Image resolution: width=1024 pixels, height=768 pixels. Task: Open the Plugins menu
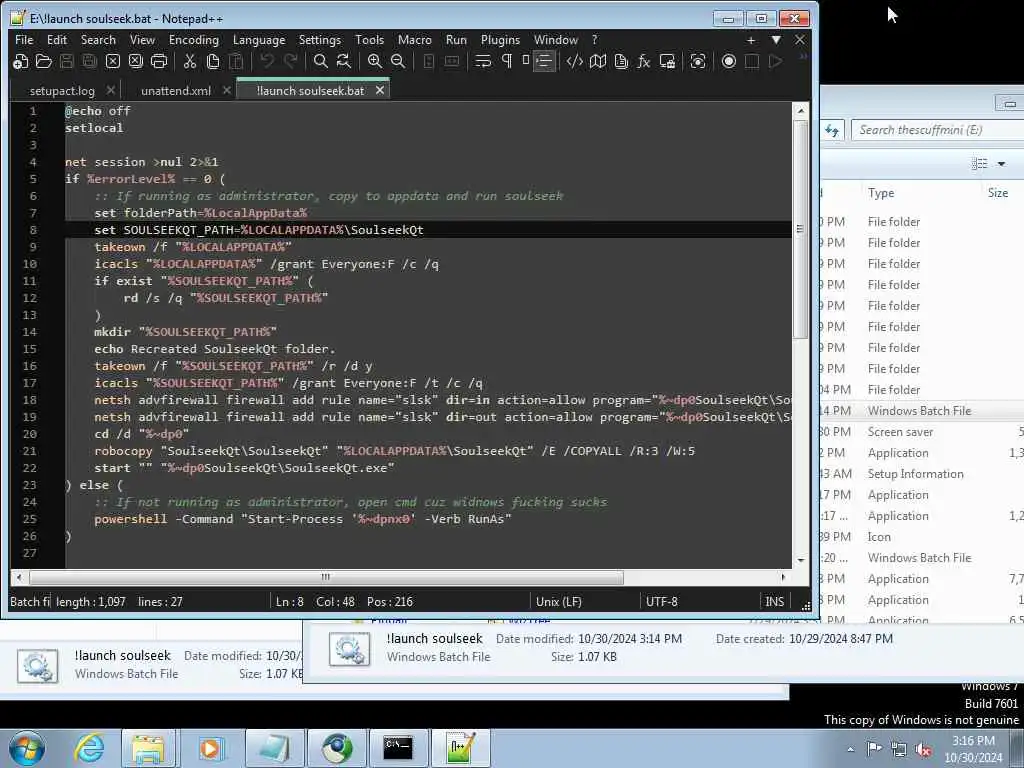click(501, 40)
